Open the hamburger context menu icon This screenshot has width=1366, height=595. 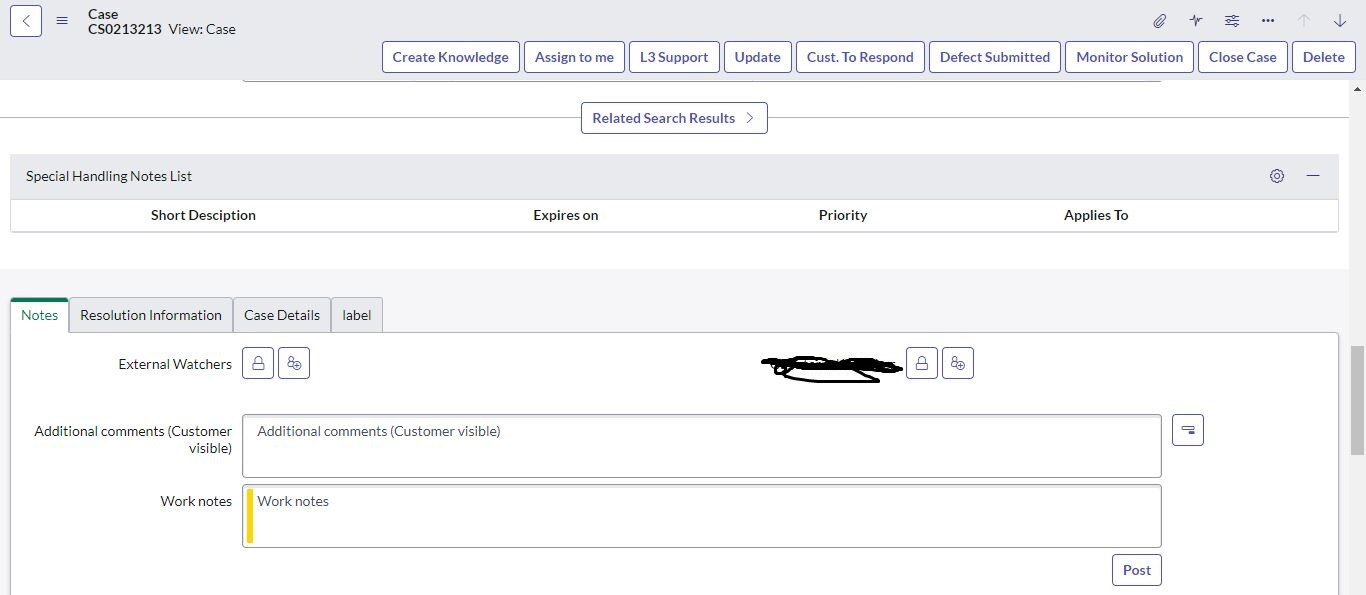pyautogui.click(x=62, y=20)
